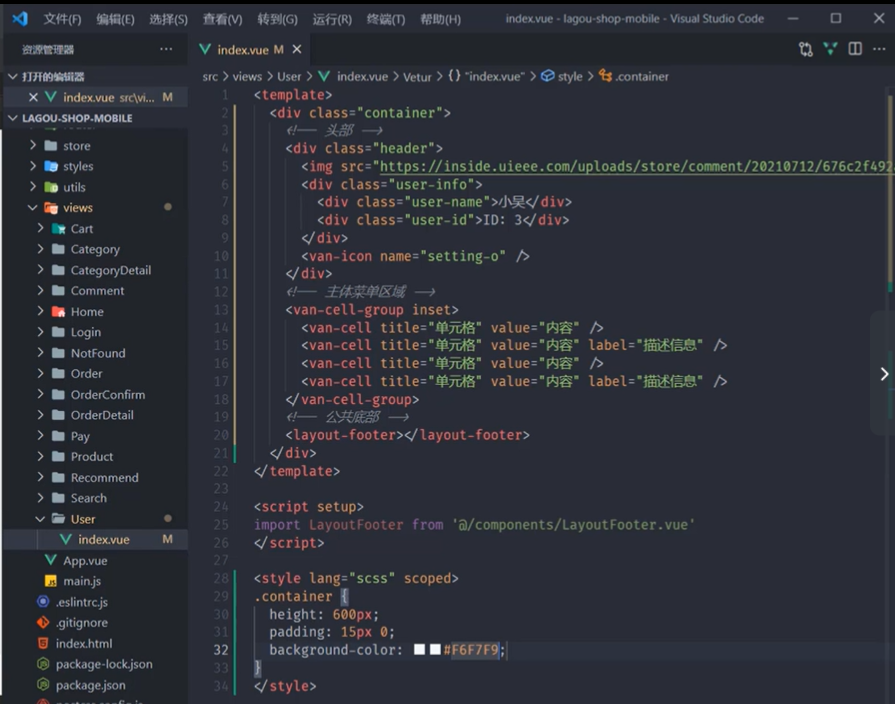The image size is (895, 704).
Task: Open explorer panel more actions ellipsis
Action: pyautogui.click(x=166, y=49)
